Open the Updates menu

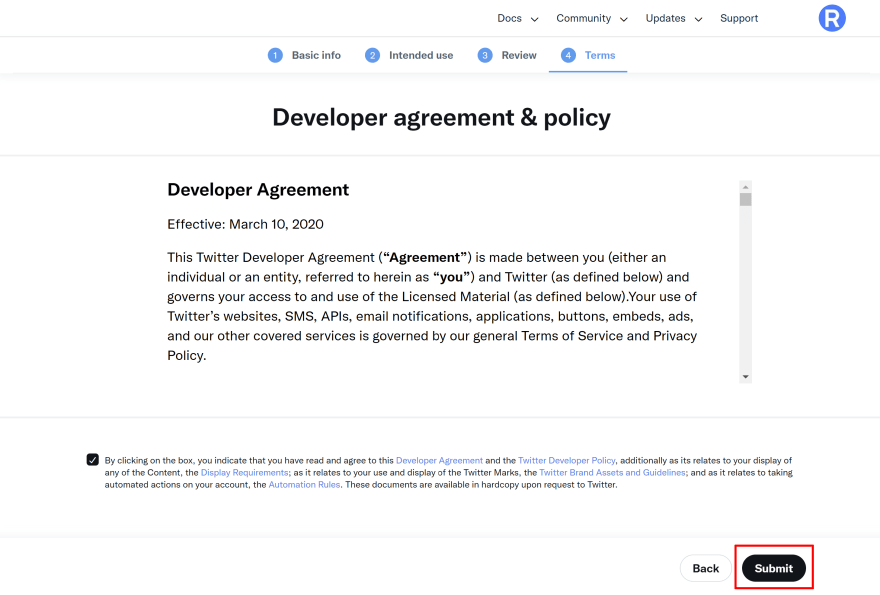pos(666,19)
